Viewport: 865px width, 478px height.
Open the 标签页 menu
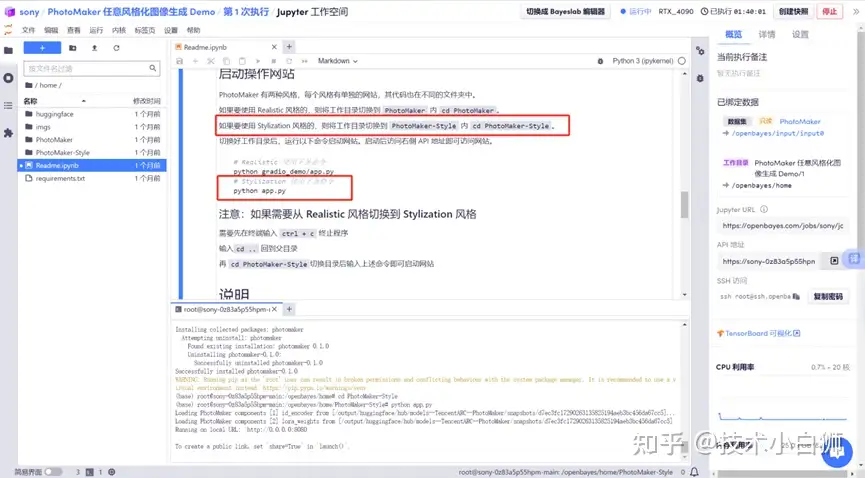[x=145, y=30]
